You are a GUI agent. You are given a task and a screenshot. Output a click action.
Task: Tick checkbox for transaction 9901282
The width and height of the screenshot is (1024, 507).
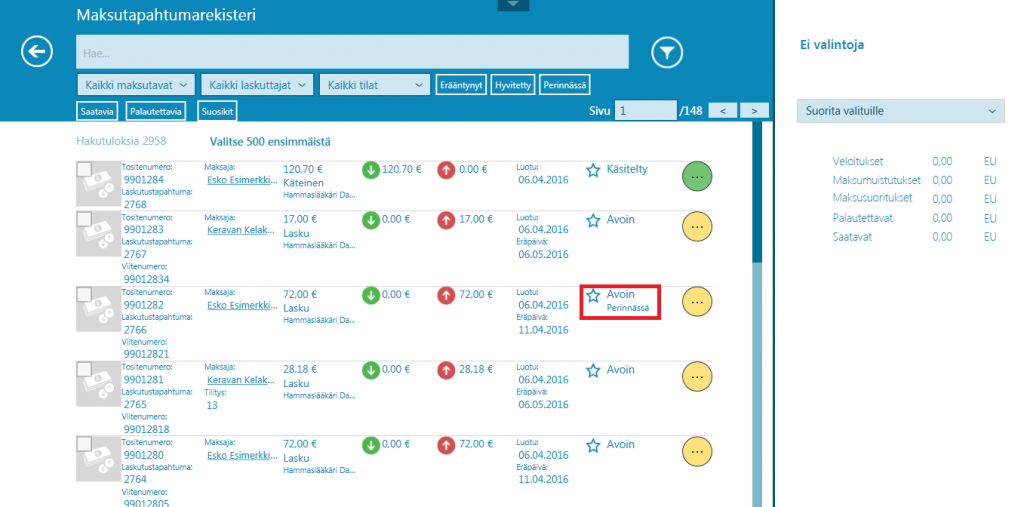(86, 294)
